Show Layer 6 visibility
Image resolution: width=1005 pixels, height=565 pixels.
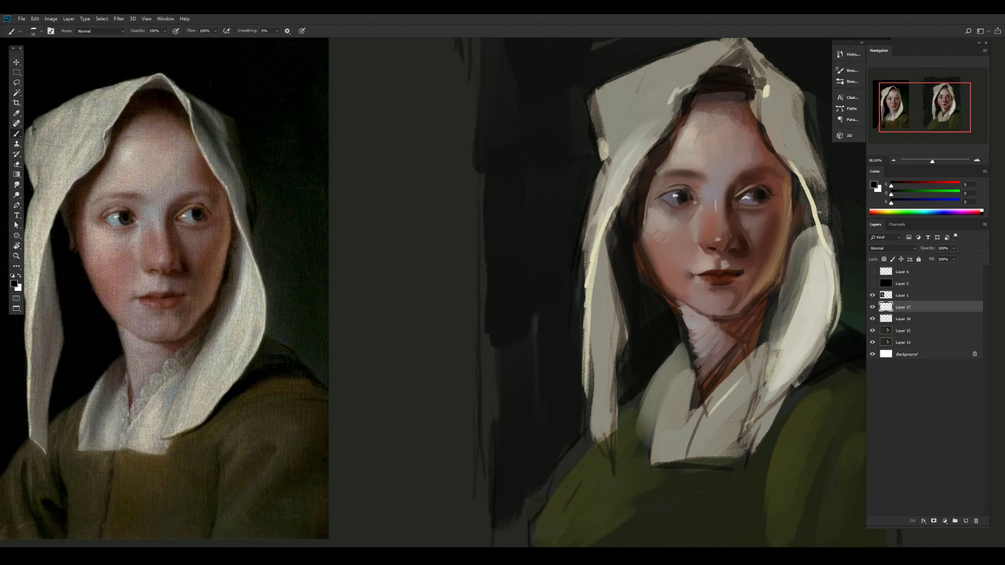pyautogui.click(x=872, y=272)
